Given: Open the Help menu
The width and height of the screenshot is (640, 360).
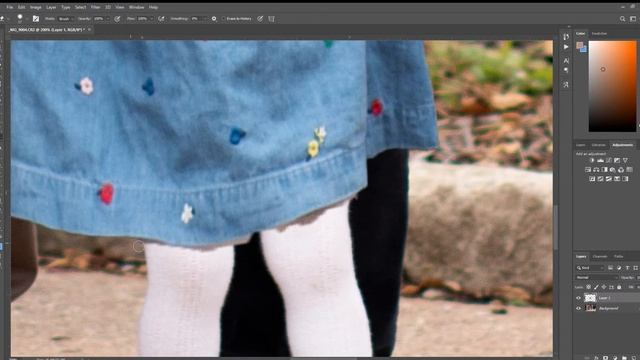Looking at the screenshot, I should pyautogui.click(x=153, y=7).
